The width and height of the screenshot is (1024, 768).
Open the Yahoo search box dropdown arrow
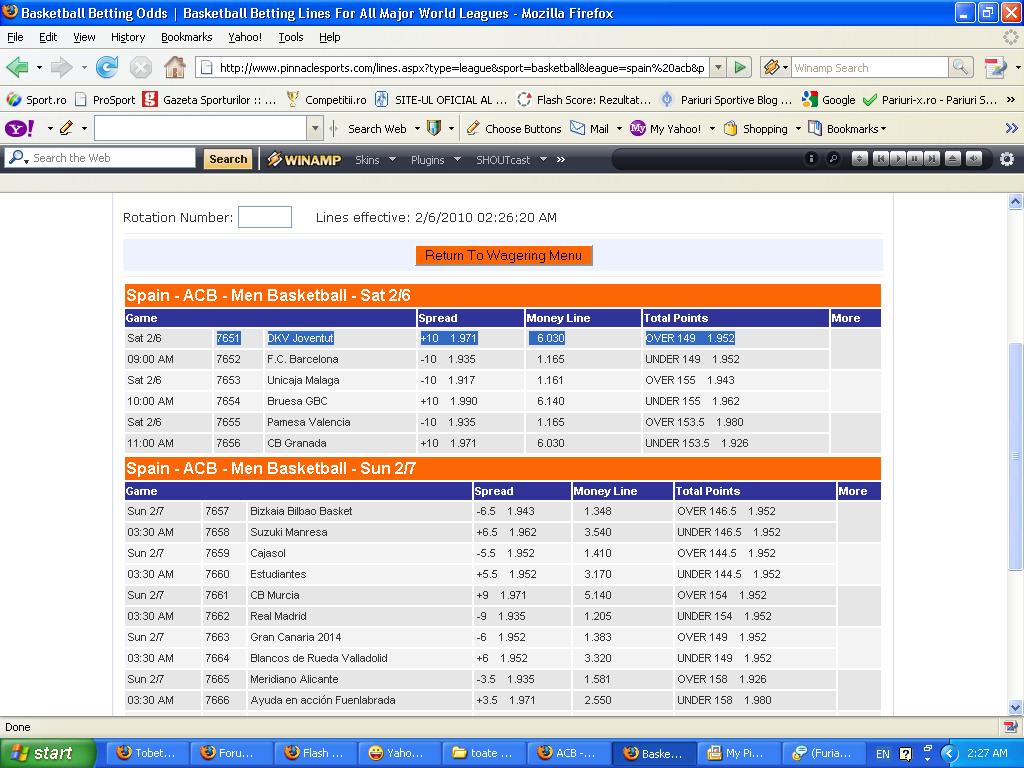tap(315, 128)
